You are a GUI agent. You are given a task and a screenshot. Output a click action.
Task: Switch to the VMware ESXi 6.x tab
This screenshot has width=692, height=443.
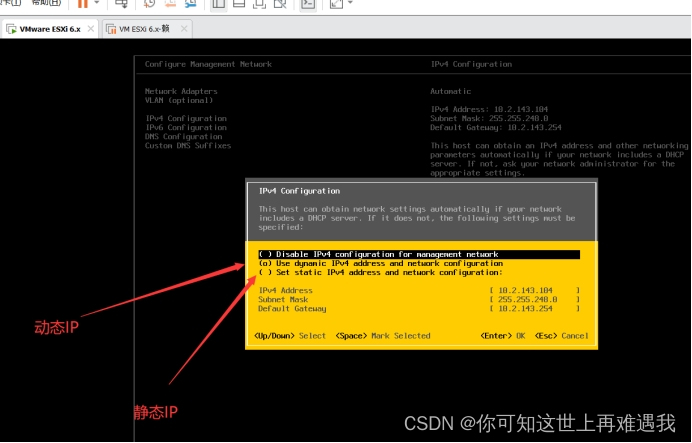(x=49, y=29)
